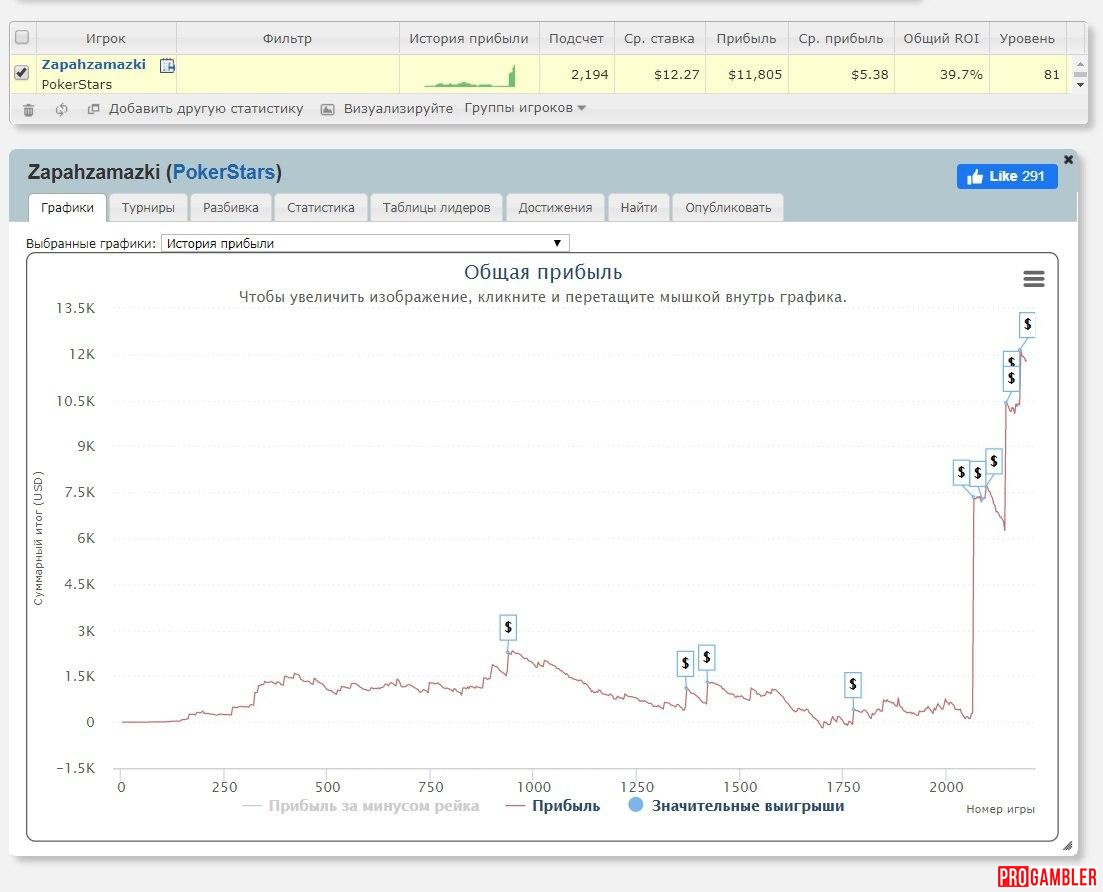Screen dimensions: 1103x892
Task: Uncheck the Zapahzamazki row checkbox
Action: click(x=22, y=73)
